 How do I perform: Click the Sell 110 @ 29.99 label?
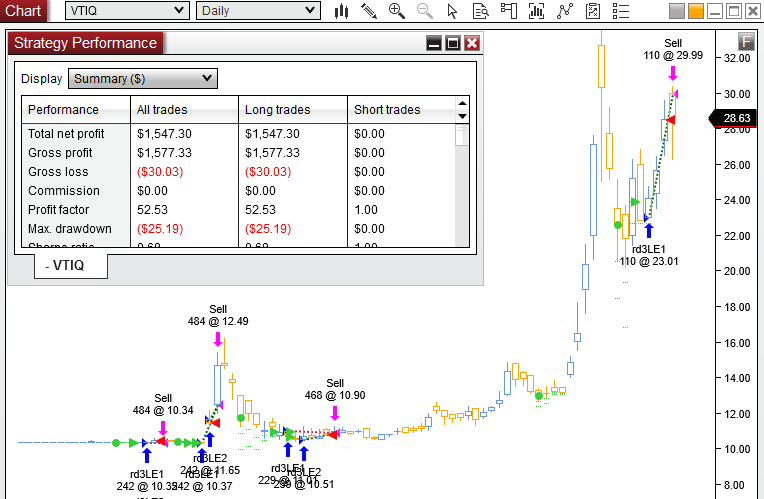[673, 49]
